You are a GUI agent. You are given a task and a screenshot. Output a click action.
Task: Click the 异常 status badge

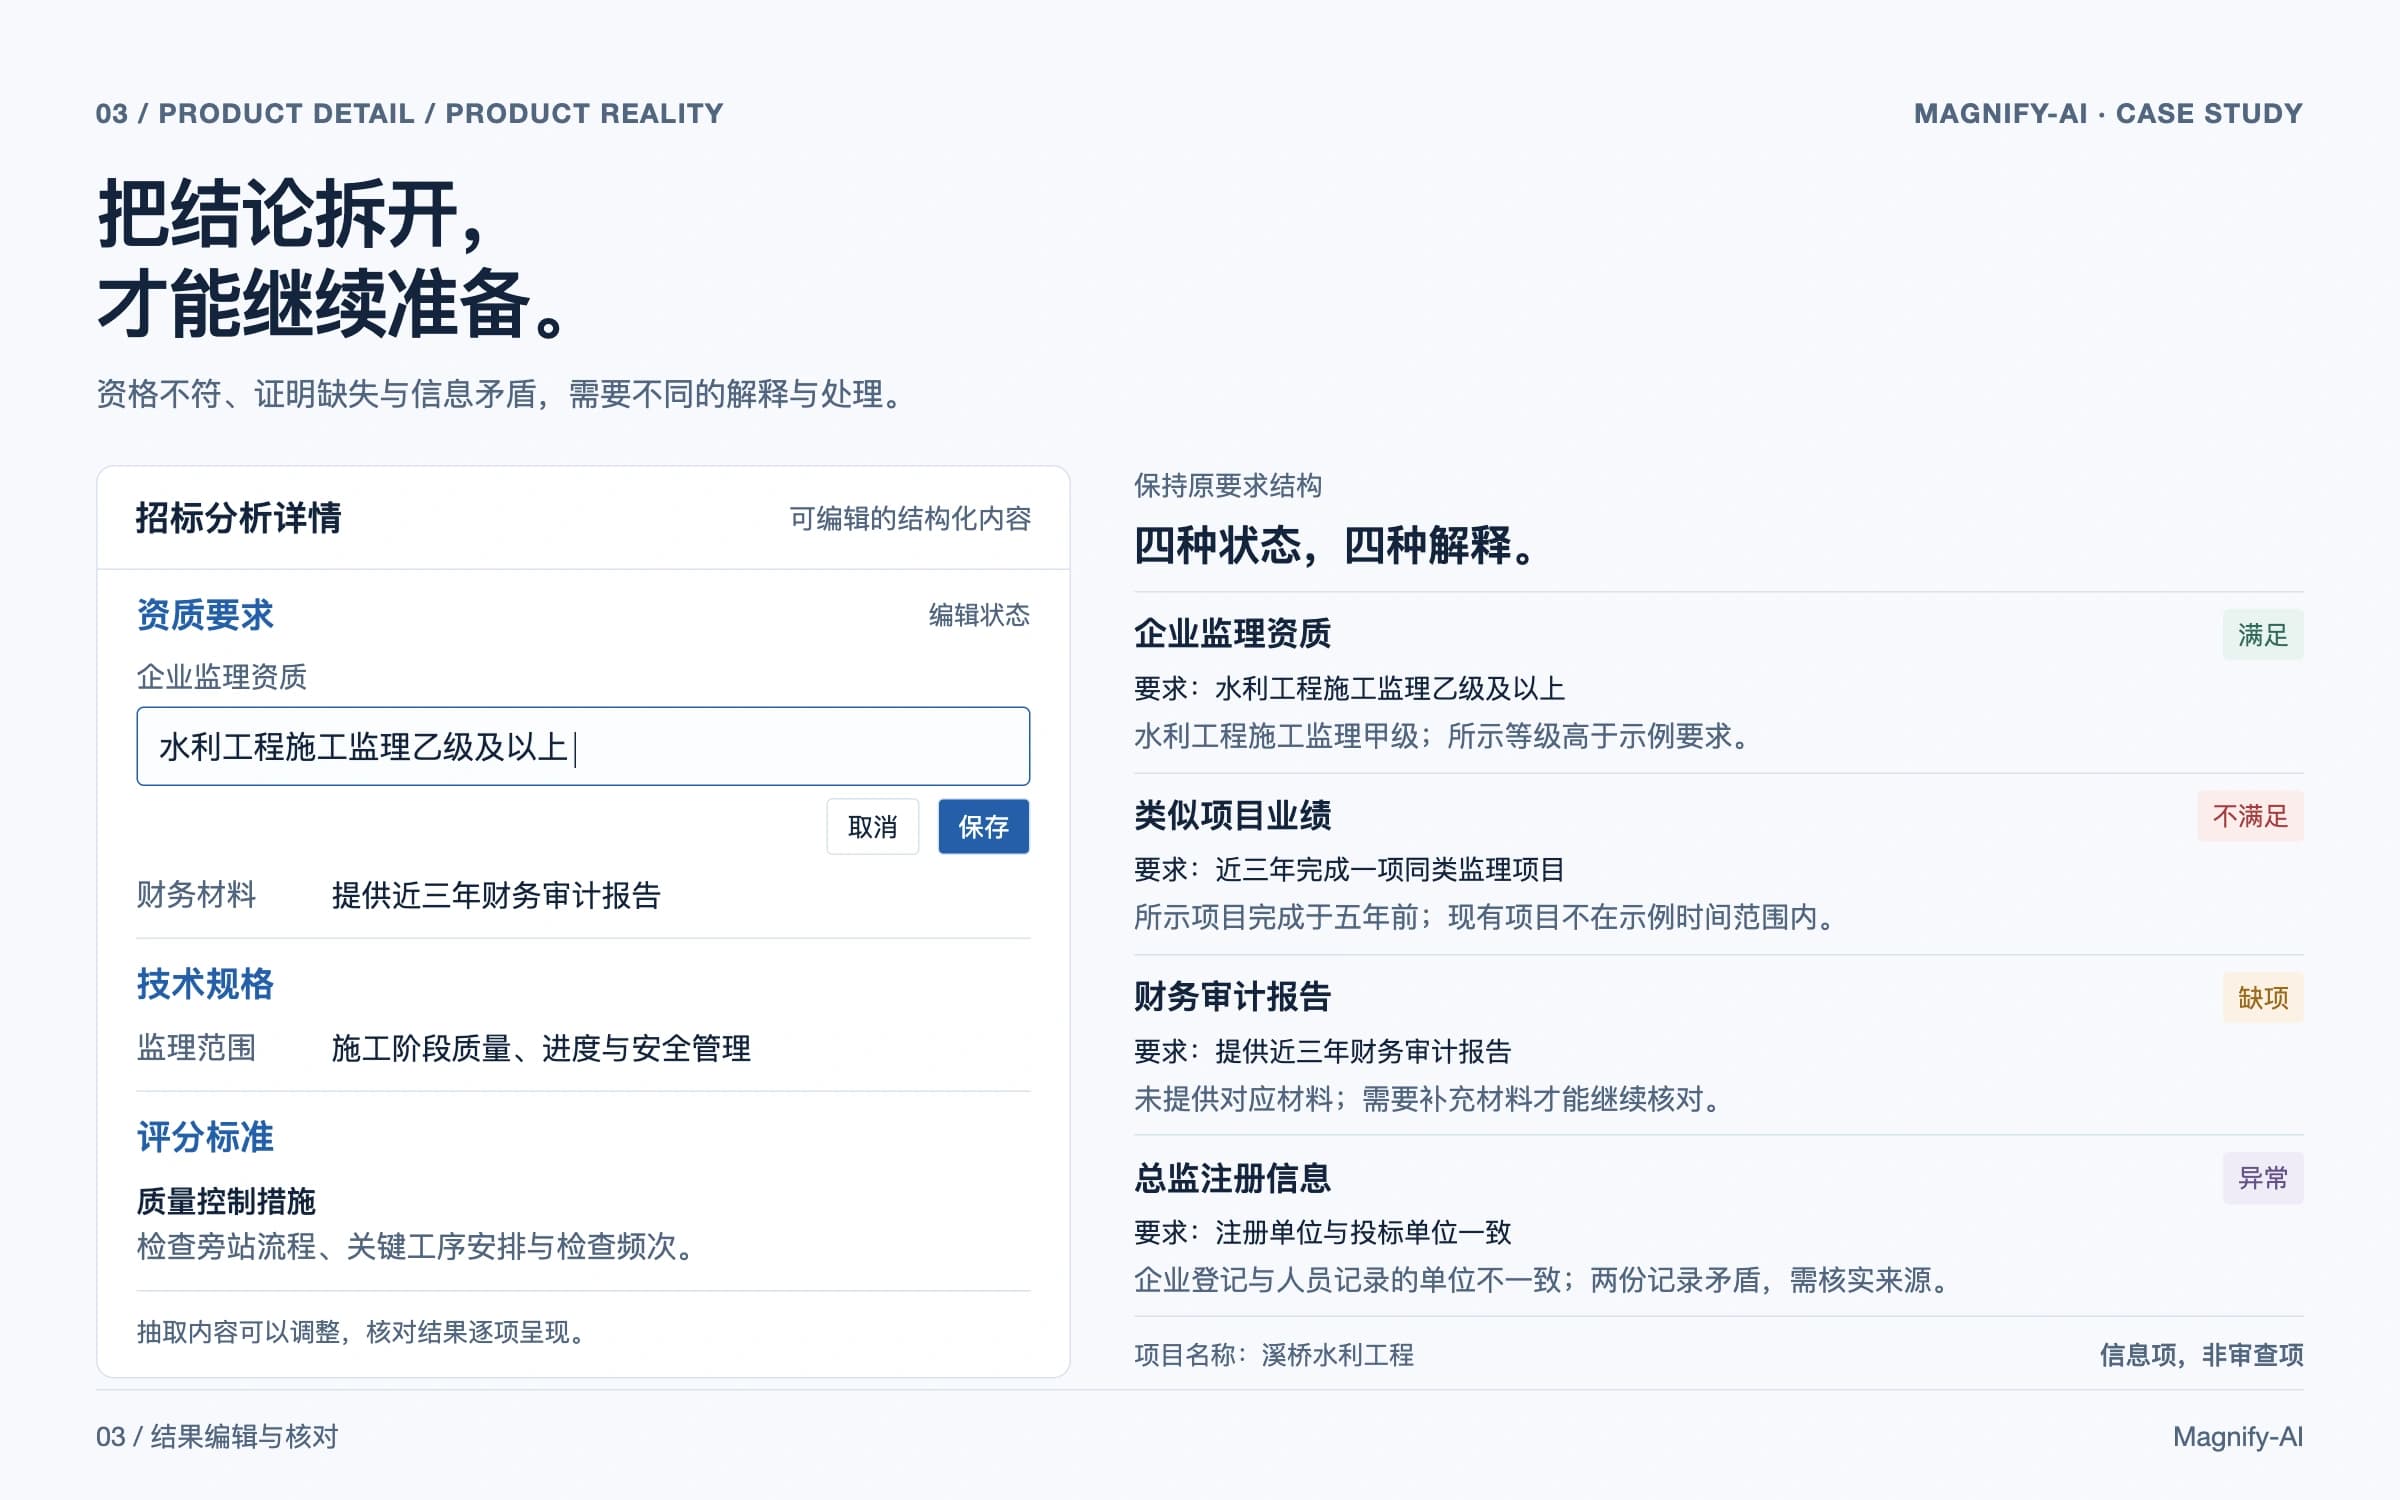point(2263,1178)
